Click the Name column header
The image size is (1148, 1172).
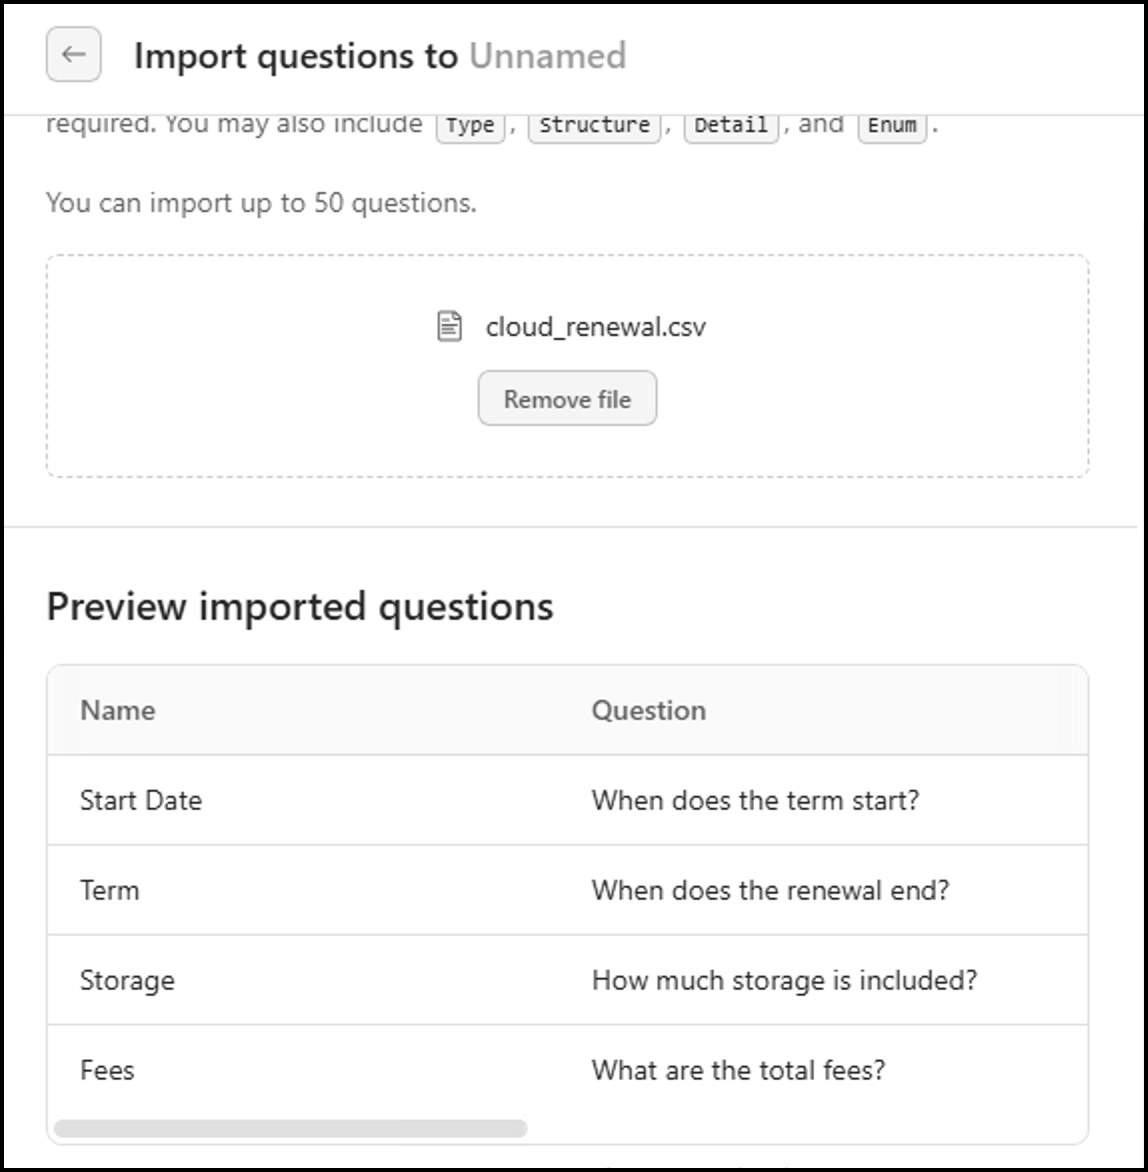pos(118,710)
